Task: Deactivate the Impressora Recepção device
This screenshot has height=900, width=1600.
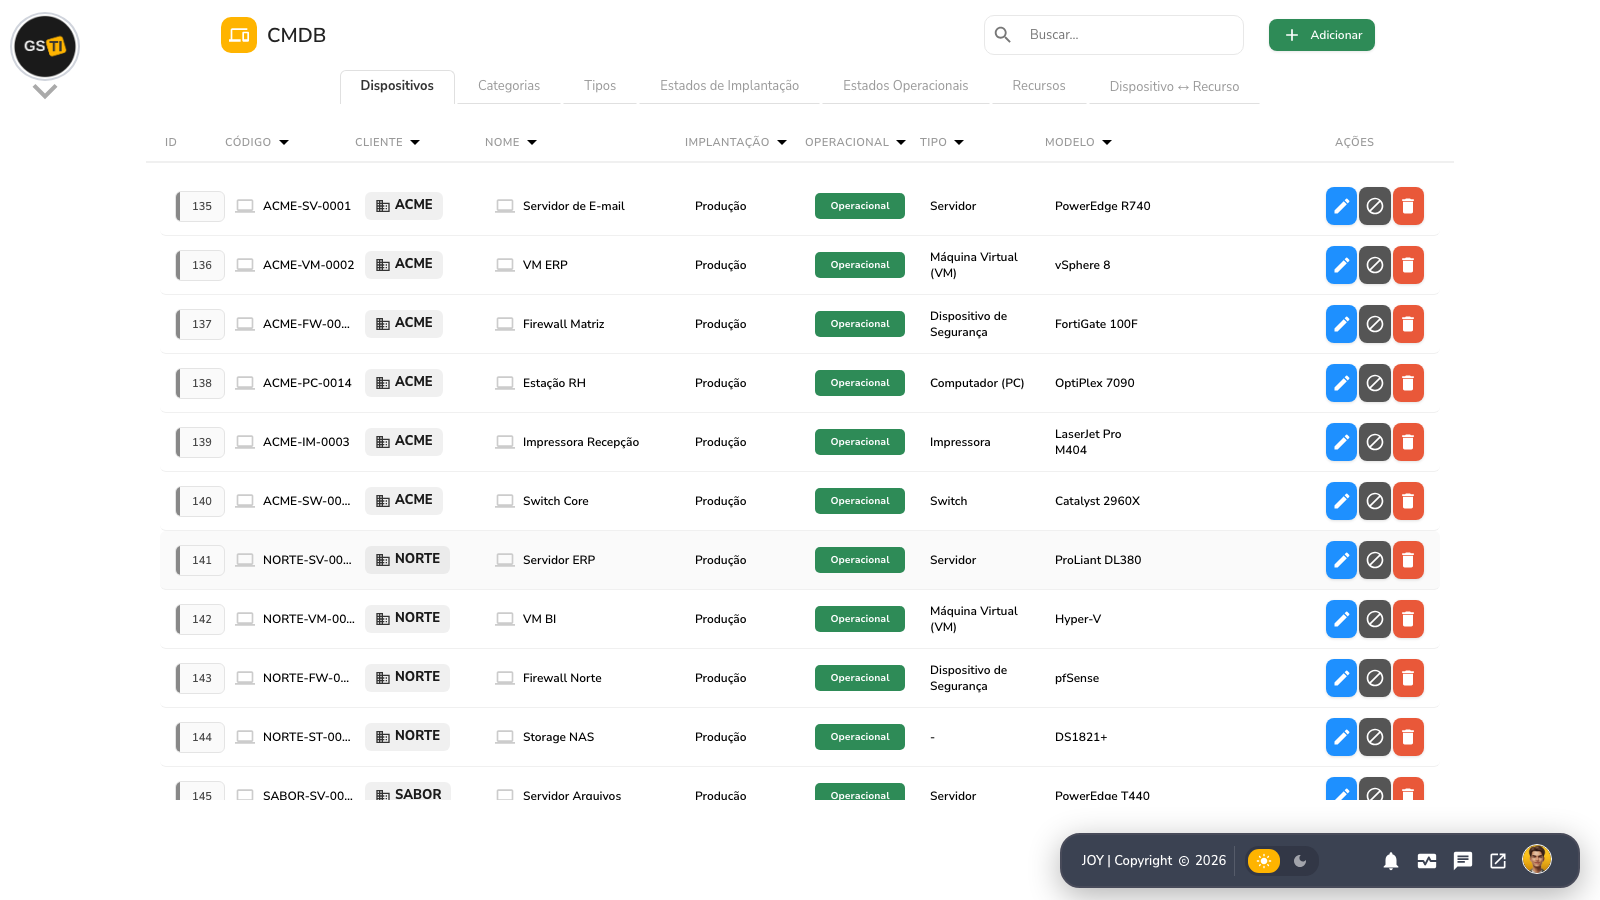Action: [x=1375, y=442]
